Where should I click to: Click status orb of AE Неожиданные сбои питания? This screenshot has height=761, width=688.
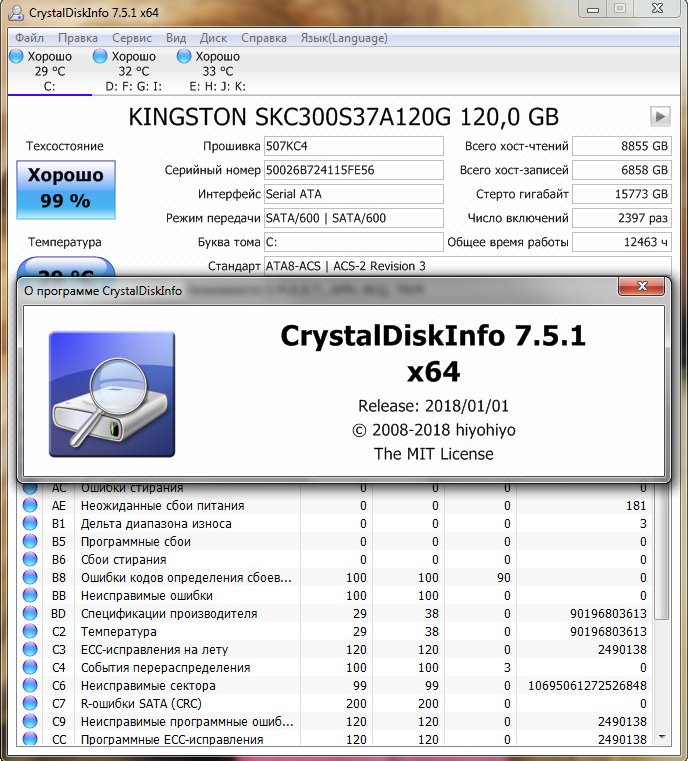(x=30, y=505)
